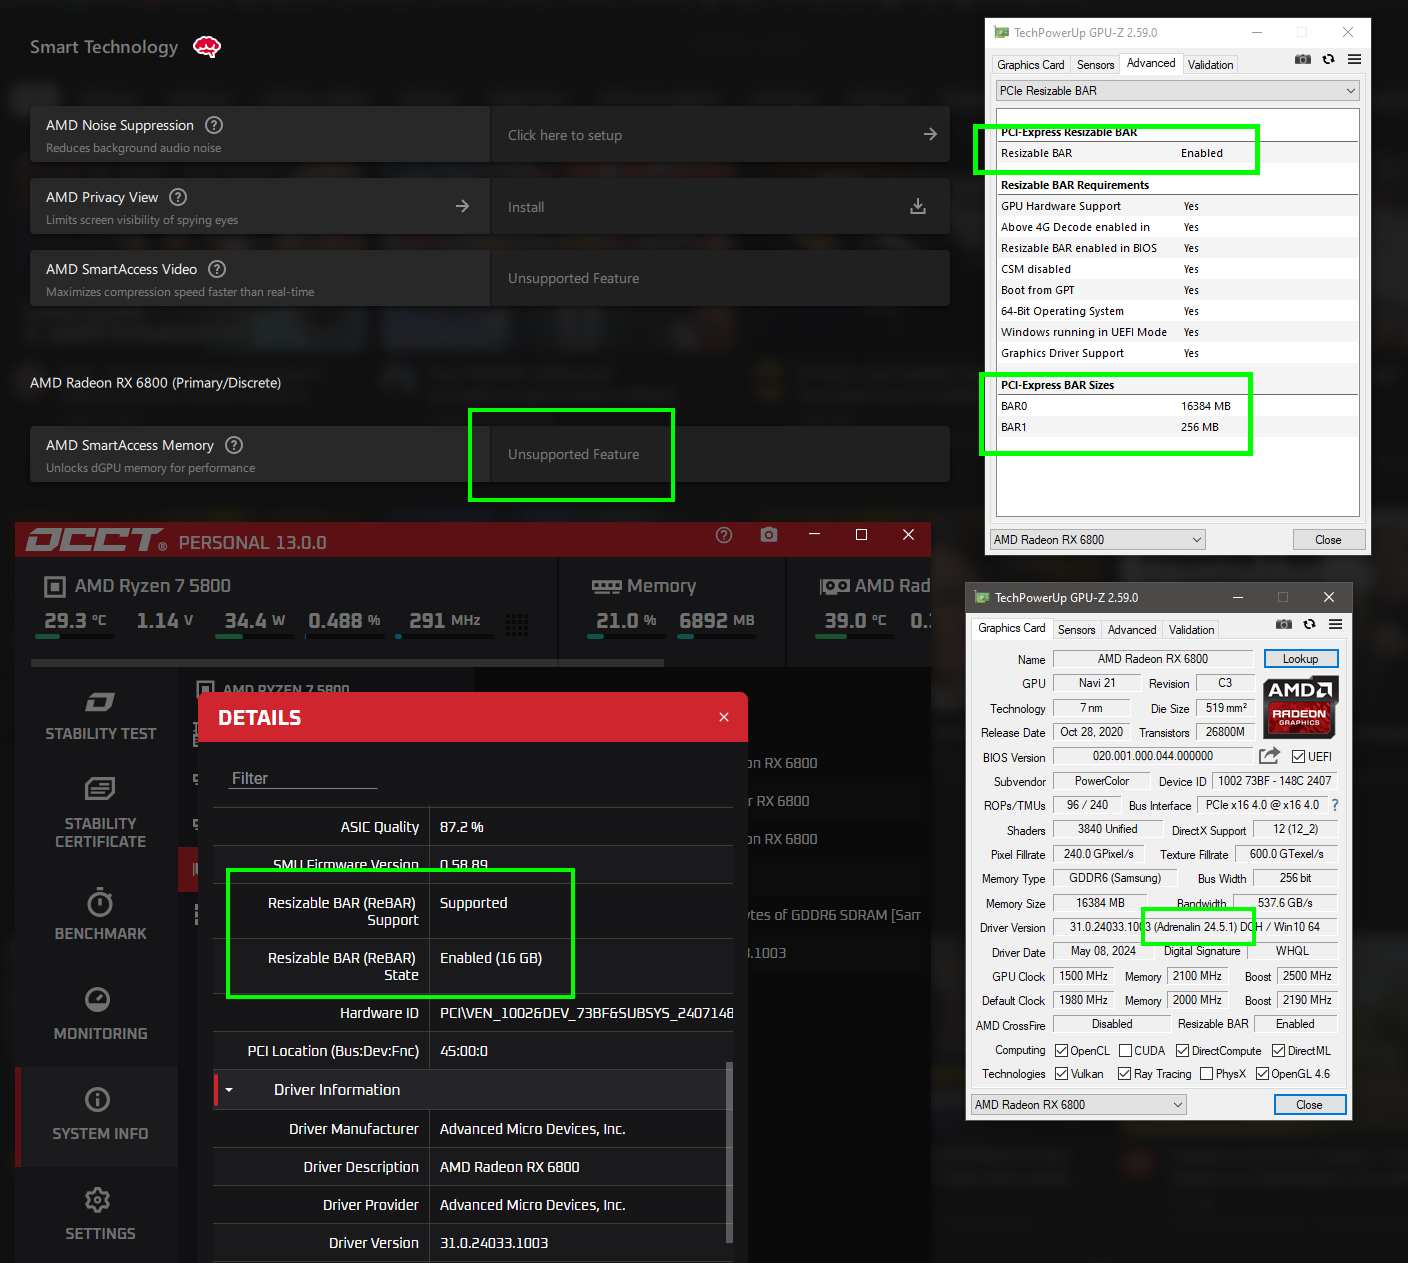Open GPU selector dropdown in GPU-Z Advanced window
Viewport: 1408px width, 1263px height.
pos(1097,540)
